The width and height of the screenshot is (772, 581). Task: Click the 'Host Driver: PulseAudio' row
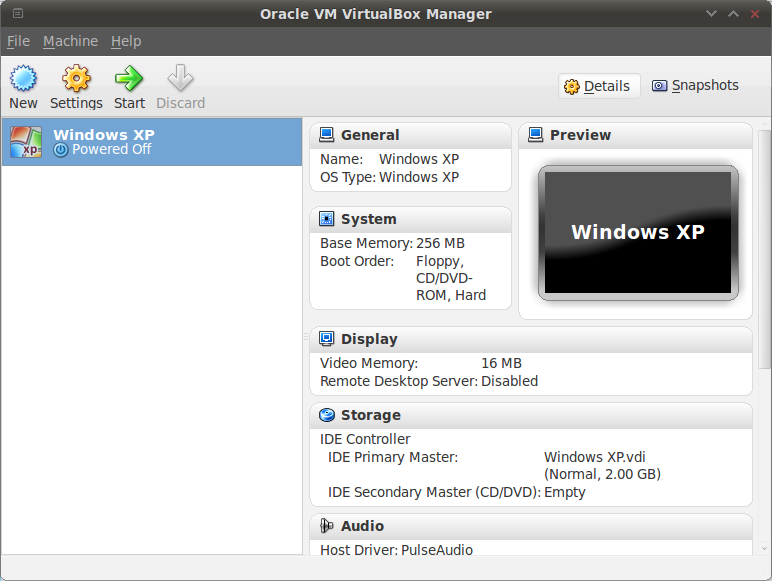pyautogui.click(x=396, y=549)
